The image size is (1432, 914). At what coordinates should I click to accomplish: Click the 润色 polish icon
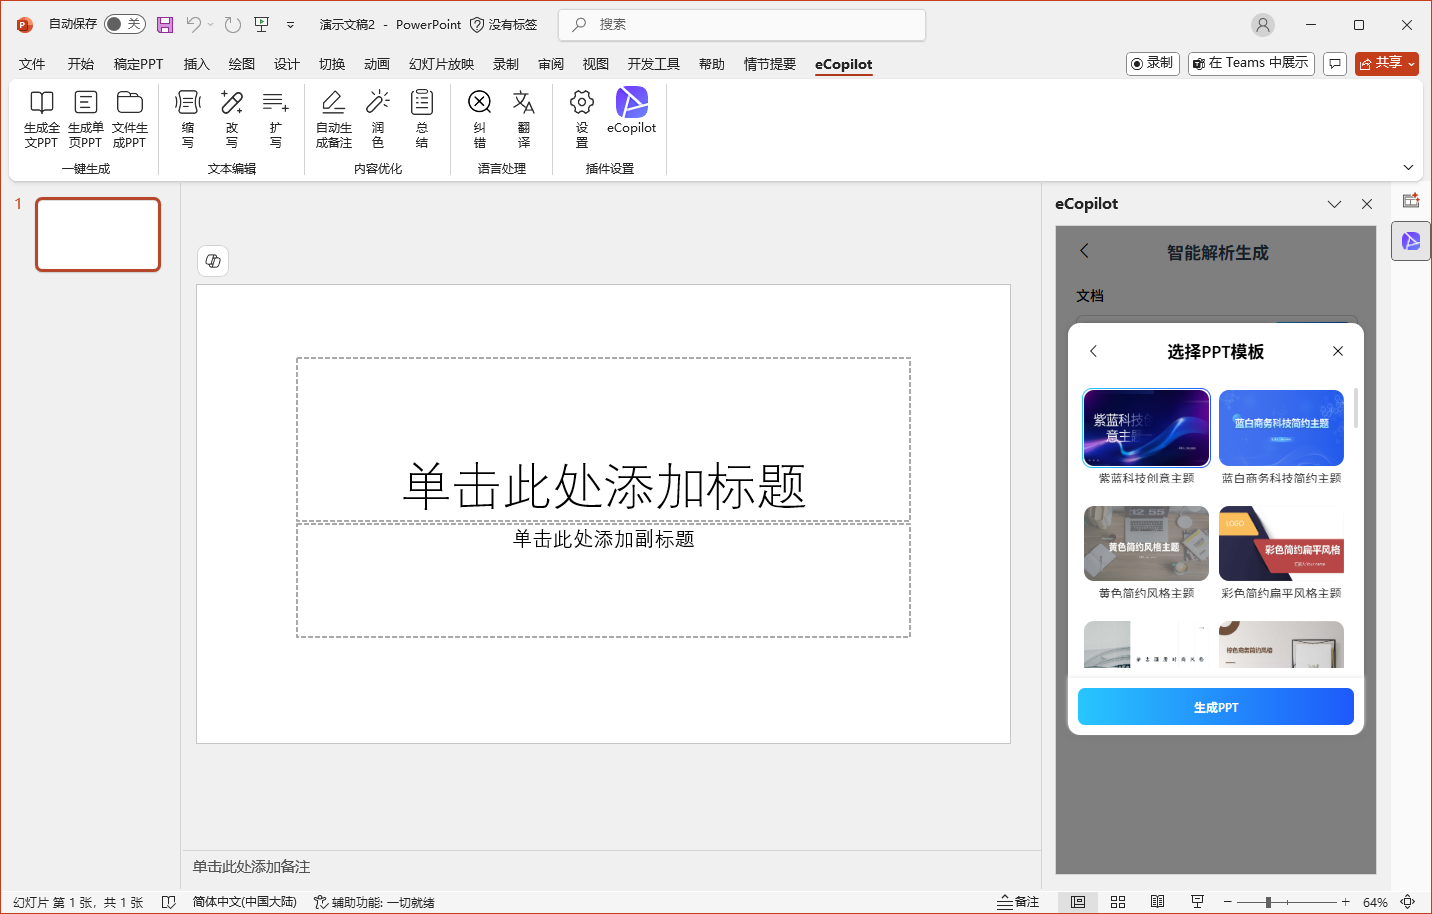point(378,103)
